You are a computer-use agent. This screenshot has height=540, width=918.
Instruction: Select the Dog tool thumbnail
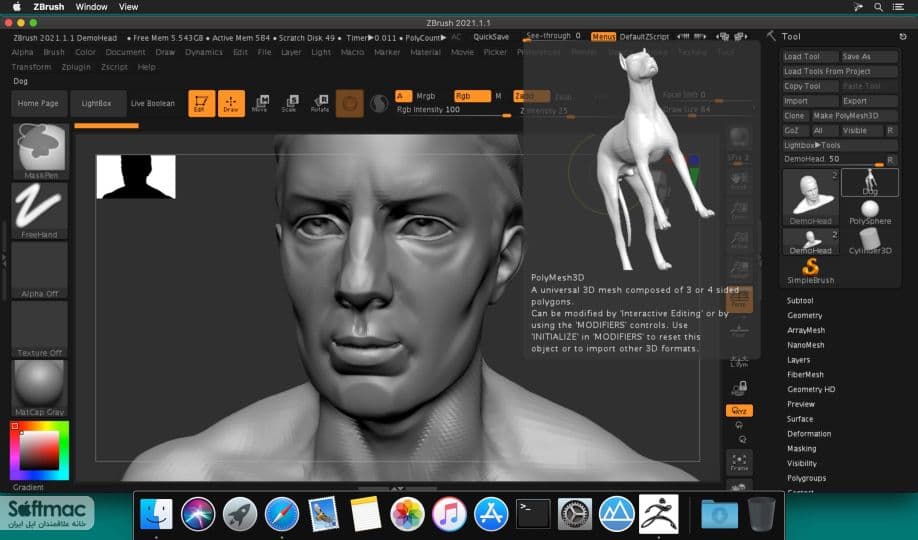pos(870,182)
